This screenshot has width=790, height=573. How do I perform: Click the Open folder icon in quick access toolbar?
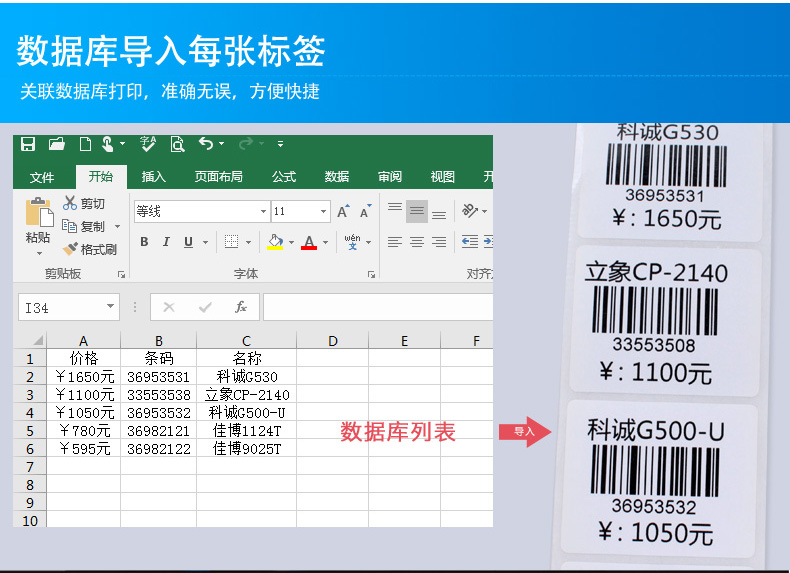(56, 144)
